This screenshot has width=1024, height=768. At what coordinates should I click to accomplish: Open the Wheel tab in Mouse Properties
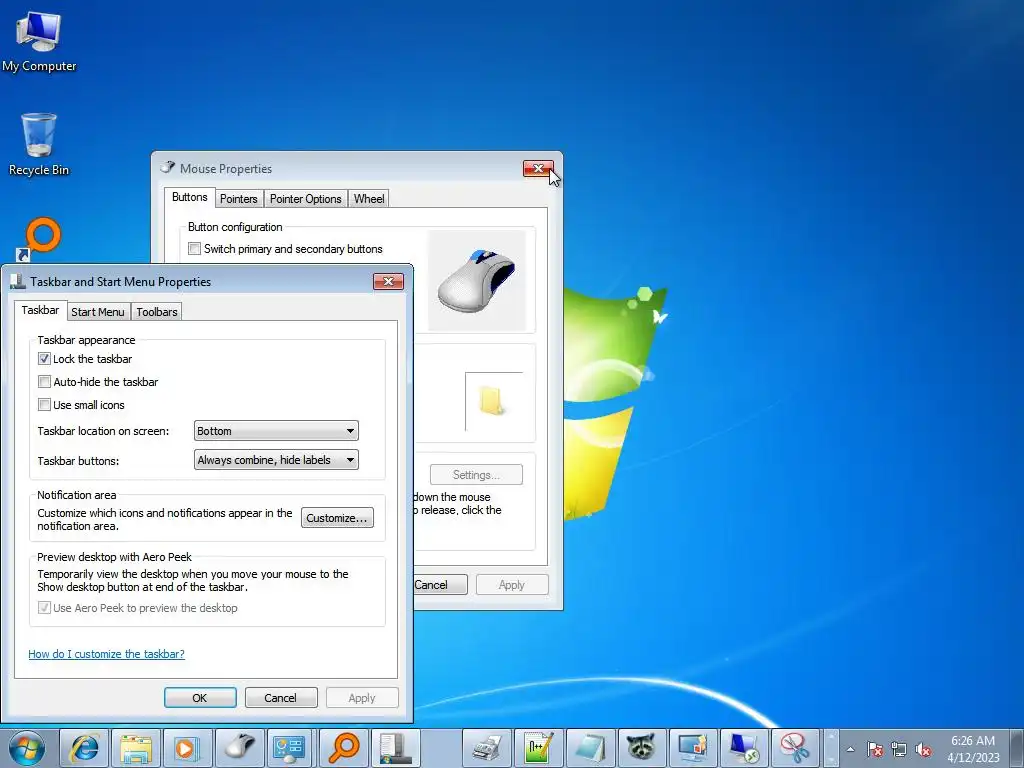tap(369, 199)
